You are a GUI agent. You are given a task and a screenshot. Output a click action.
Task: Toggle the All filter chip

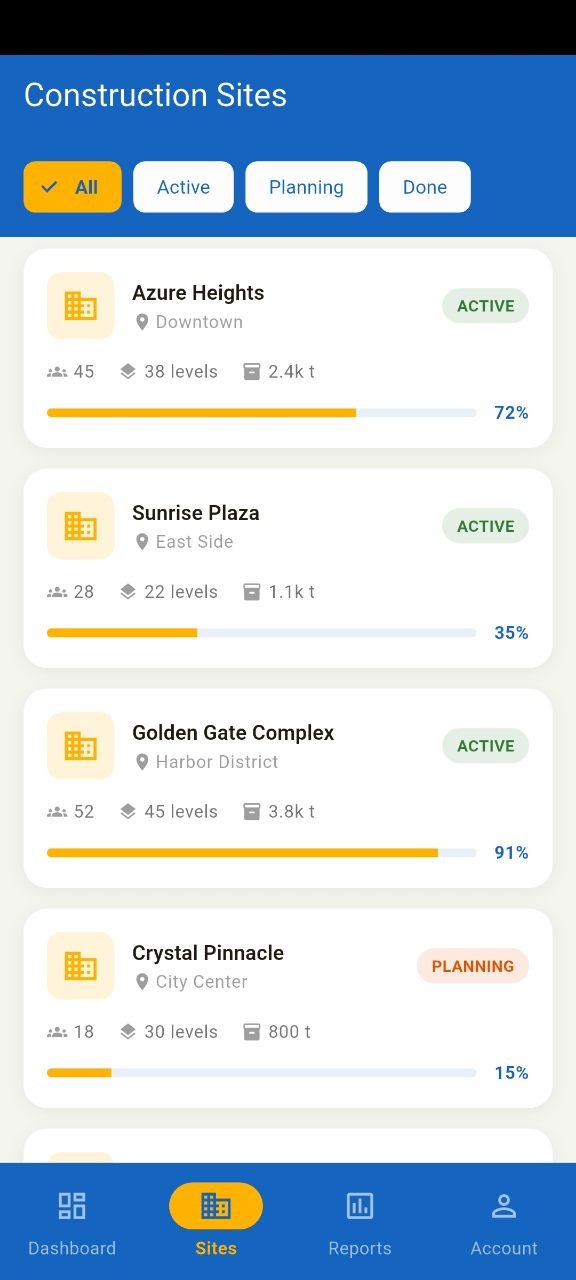tap(72, 187)
